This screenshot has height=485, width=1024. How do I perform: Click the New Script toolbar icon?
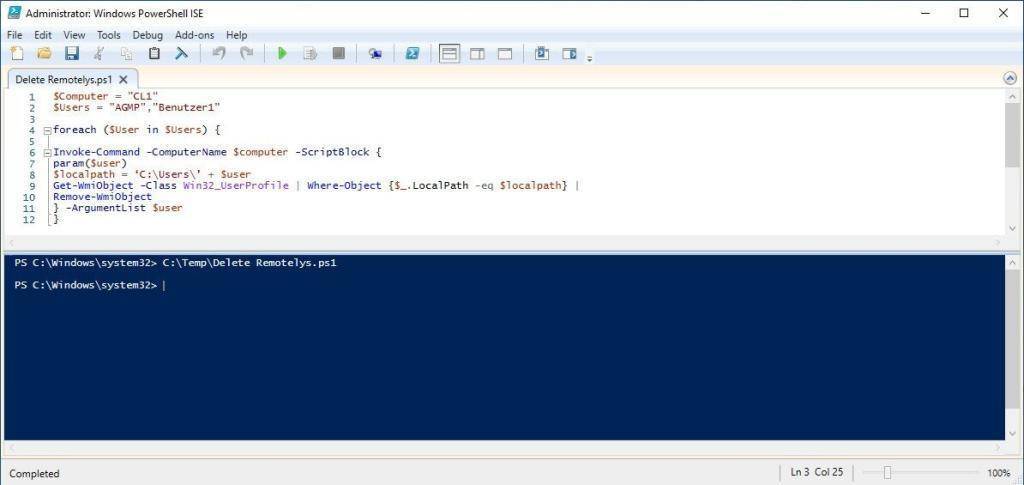(x=17, y=54)
